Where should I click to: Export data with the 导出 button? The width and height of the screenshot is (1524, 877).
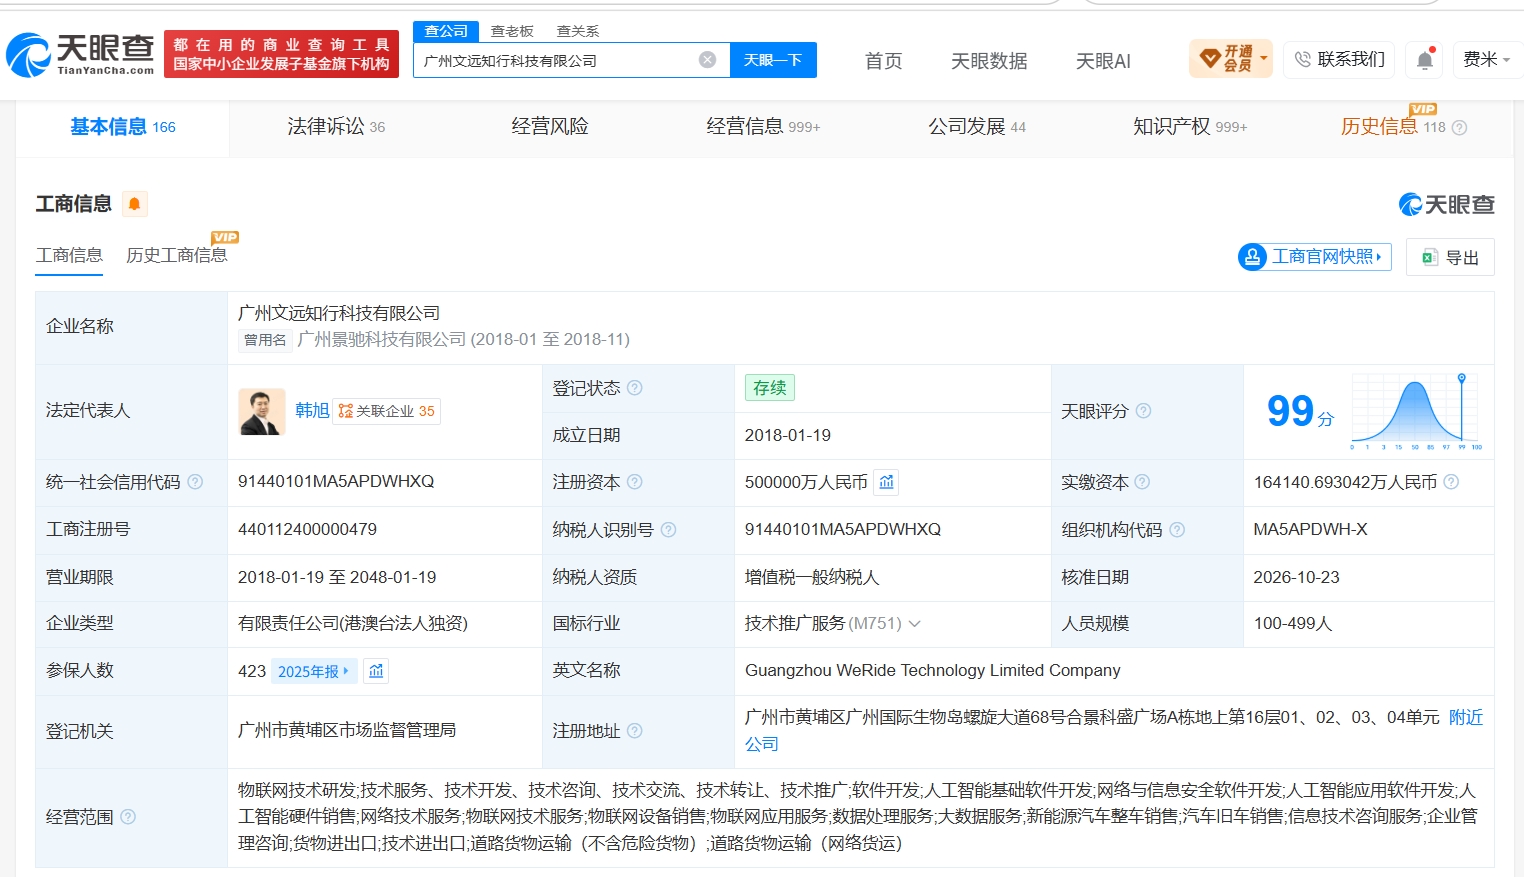click(1450, 257)
